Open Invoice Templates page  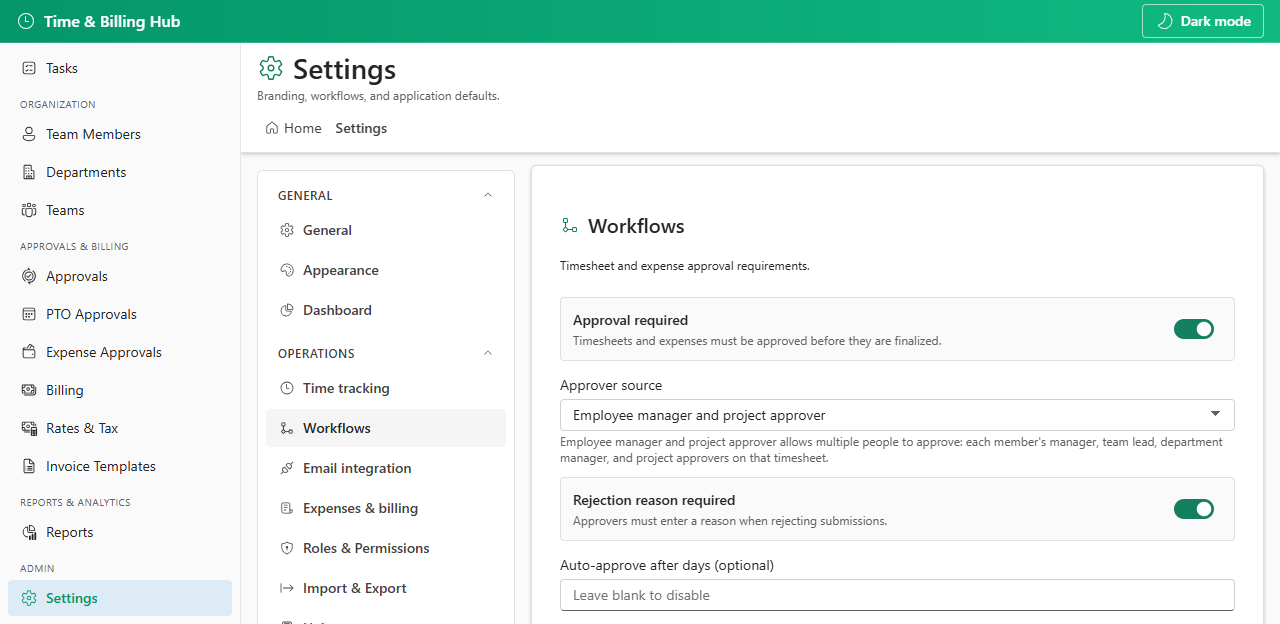tap(120, 466)
